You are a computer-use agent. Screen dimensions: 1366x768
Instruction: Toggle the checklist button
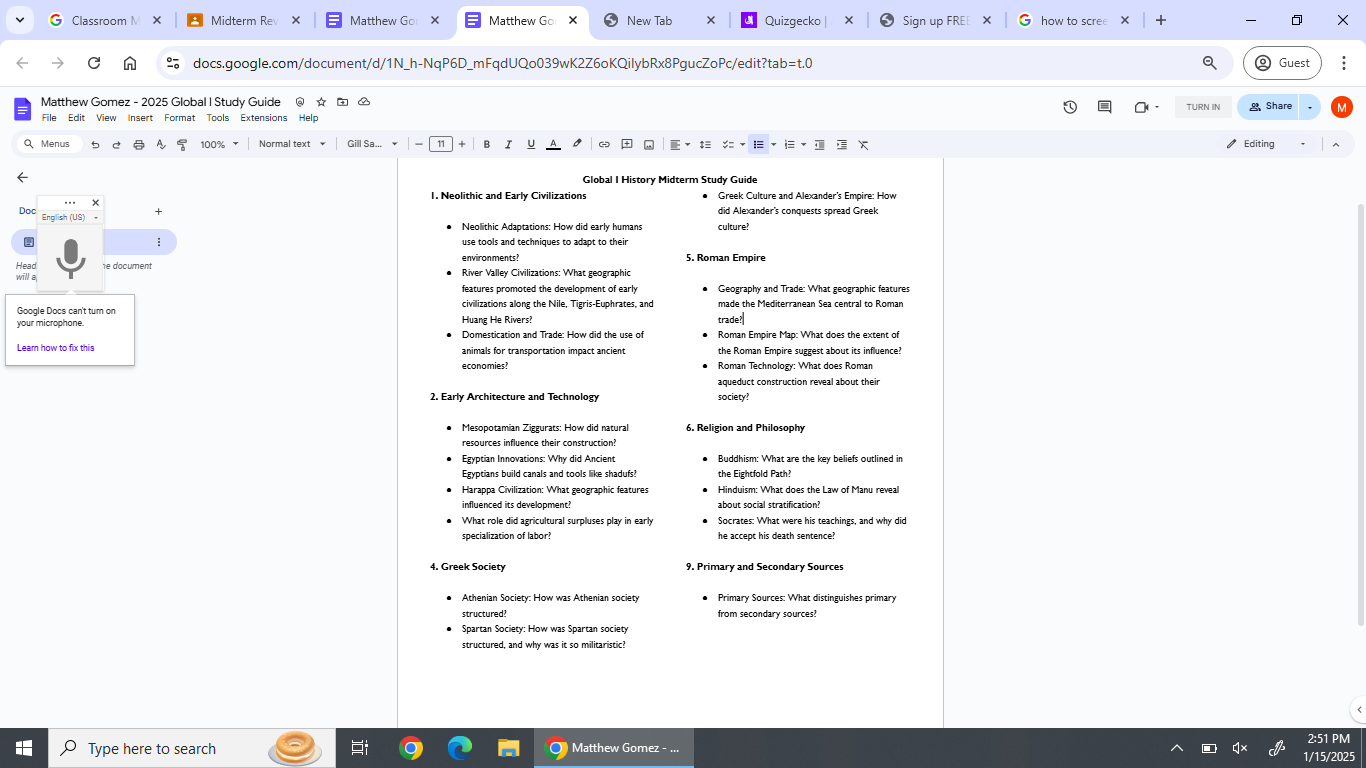tap(728, 144)
